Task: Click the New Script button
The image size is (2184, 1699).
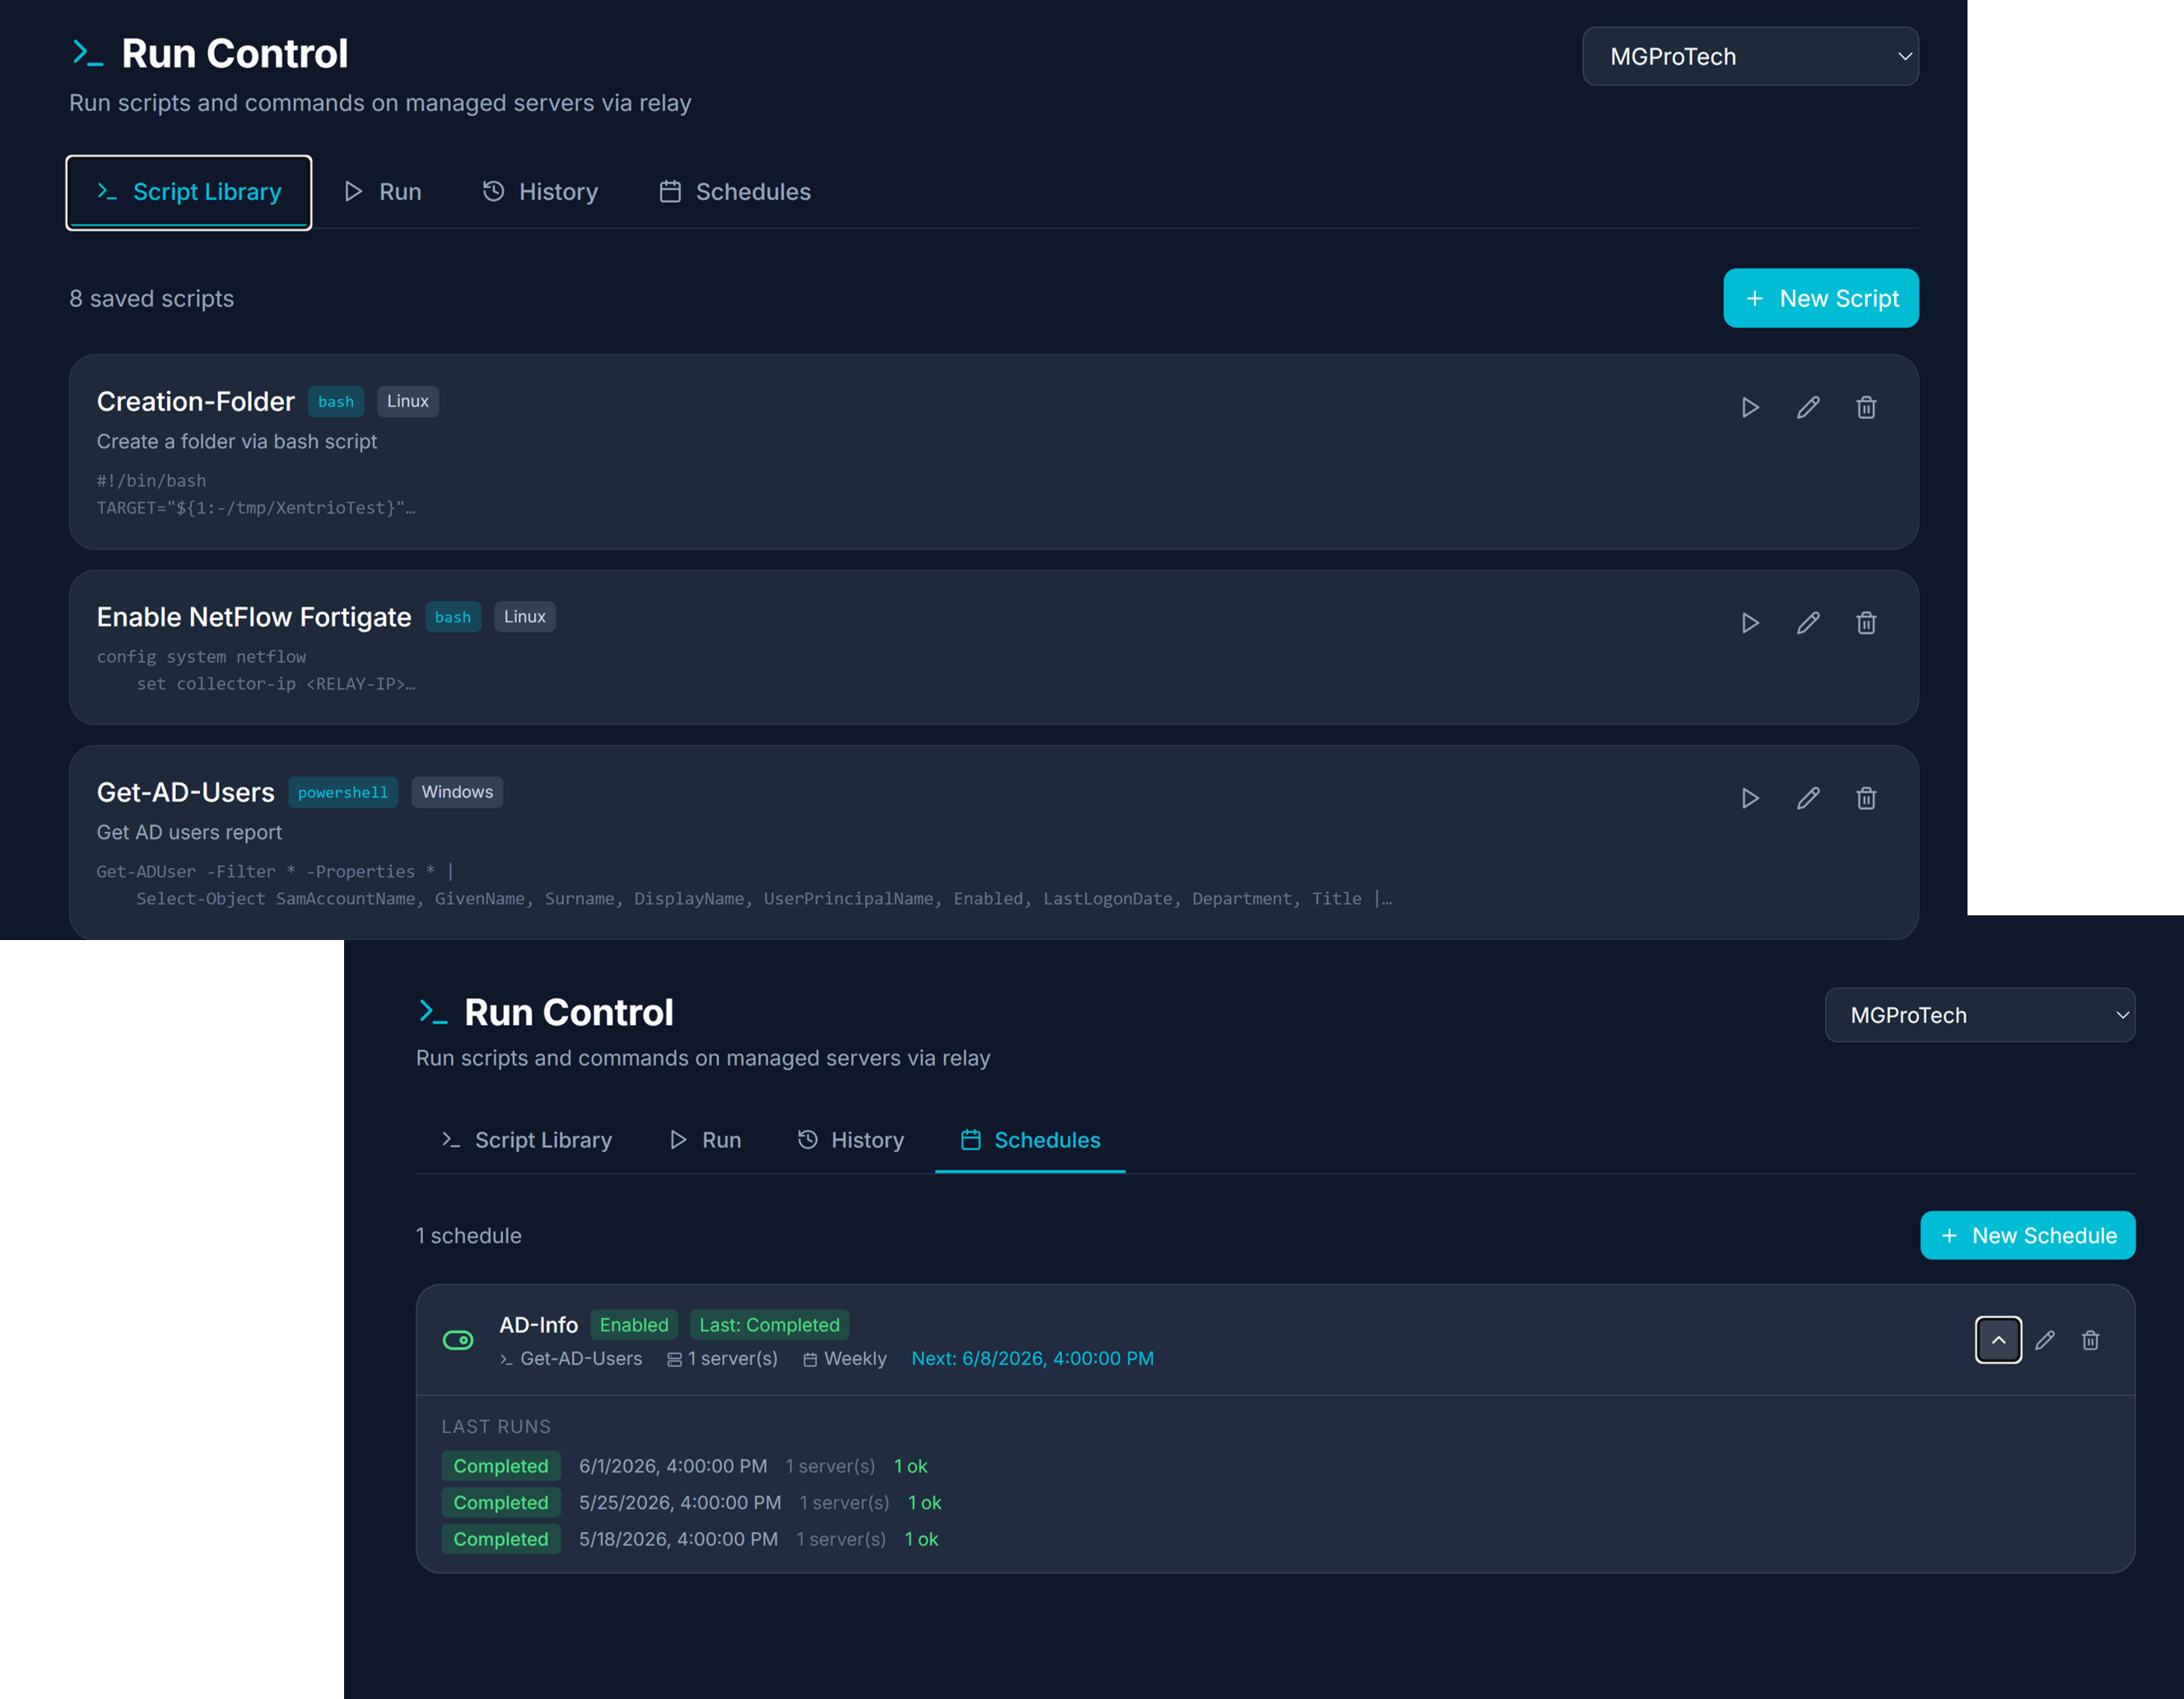Action: [1821, 298]
